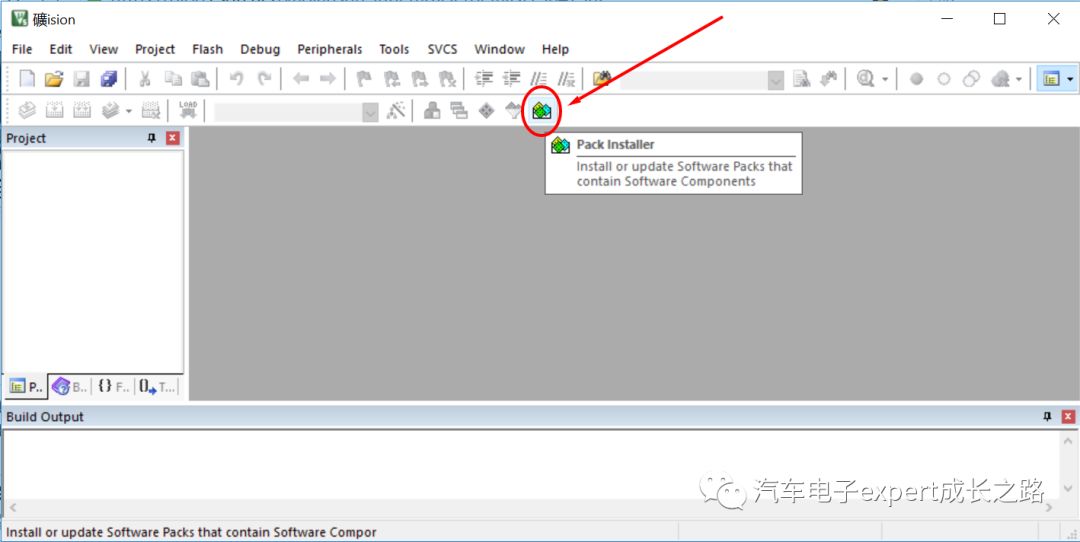Go to the next bookmark
The width and height of the screenshot is (1080, 542).
coord(419,79)
